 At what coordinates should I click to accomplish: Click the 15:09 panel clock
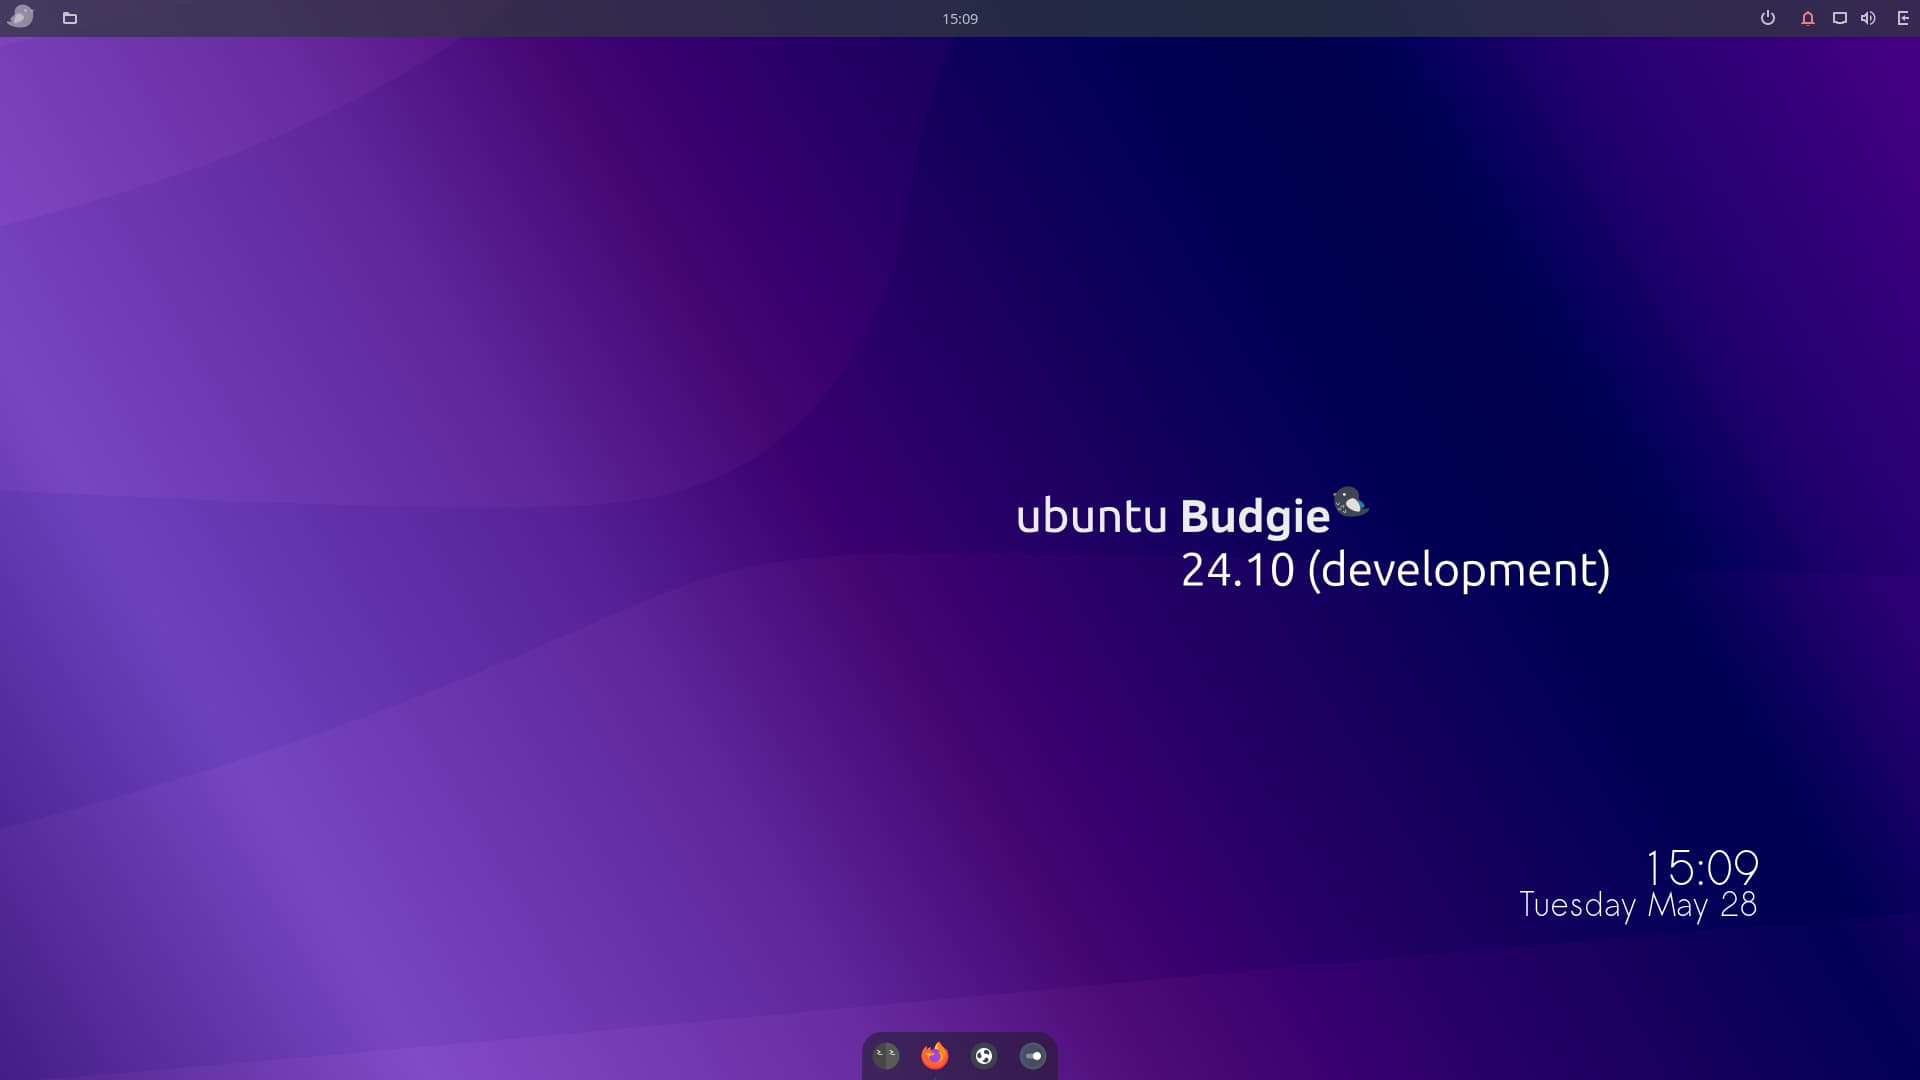coord(960,18)
